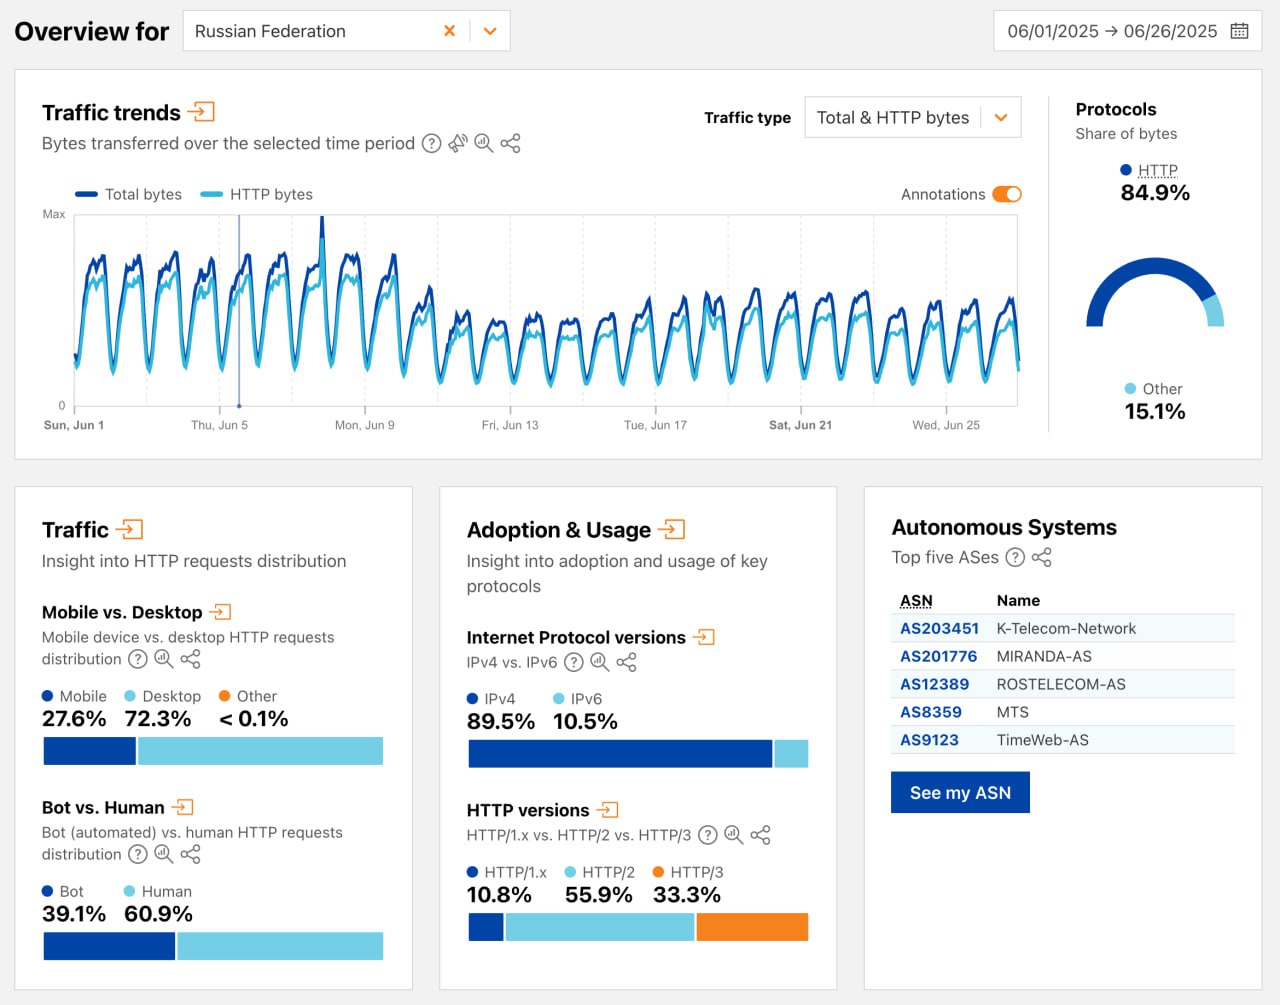The image size is (1280, 1005).
Task: Open the AS203451 K-Telecom link
Action: 939,628
